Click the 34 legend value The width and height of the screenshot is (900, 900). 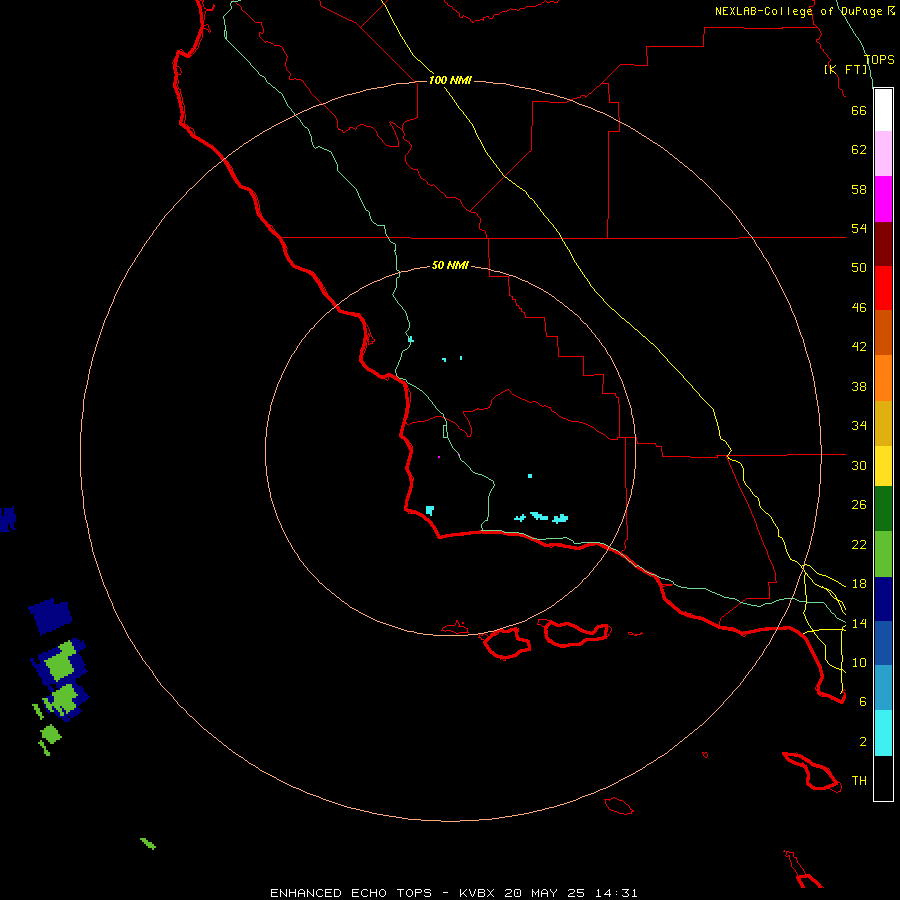[x=859, y=426]
